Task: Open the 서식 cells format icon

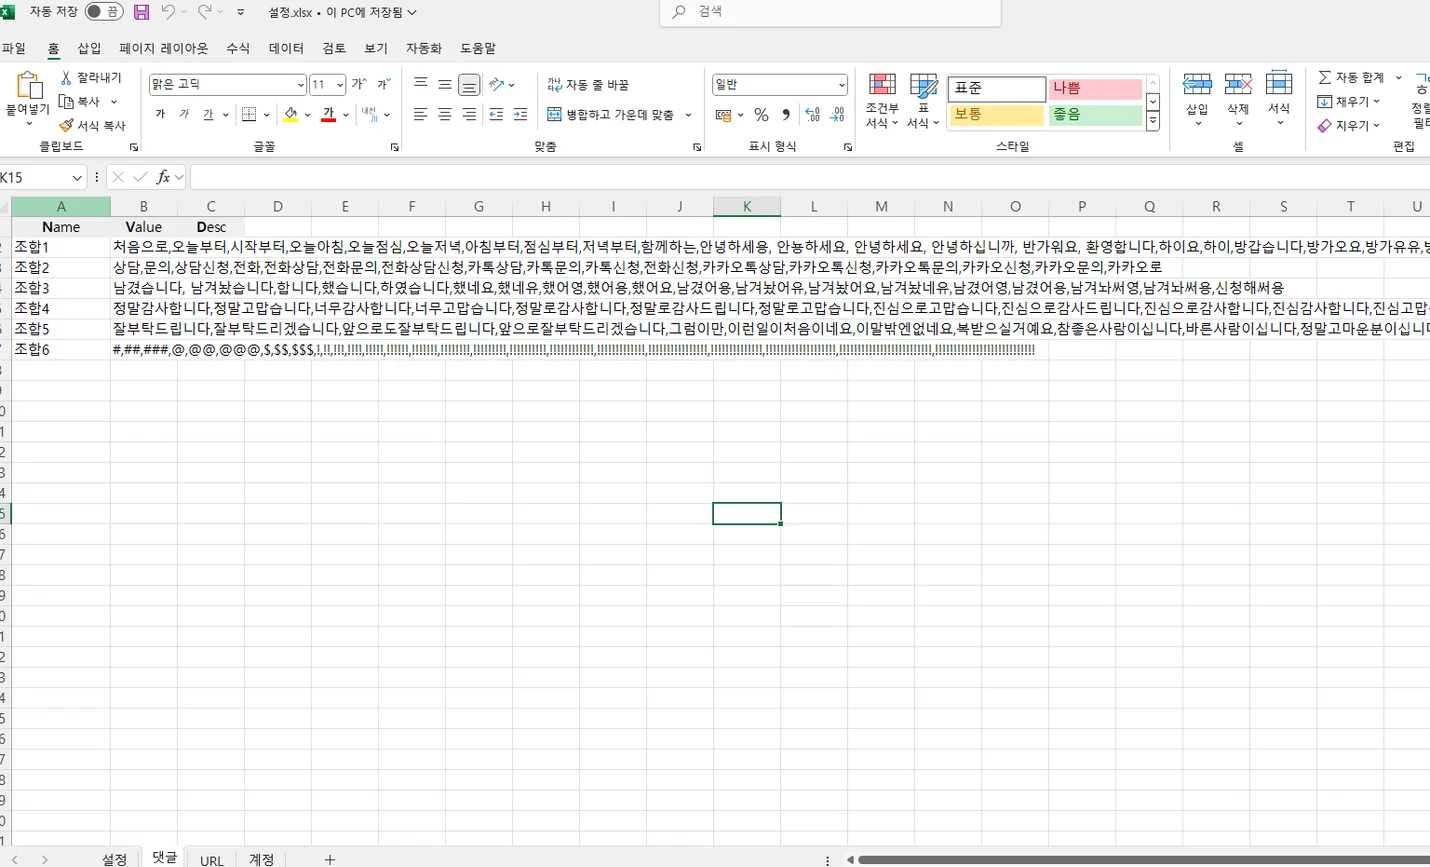Action: (1279, 84)
